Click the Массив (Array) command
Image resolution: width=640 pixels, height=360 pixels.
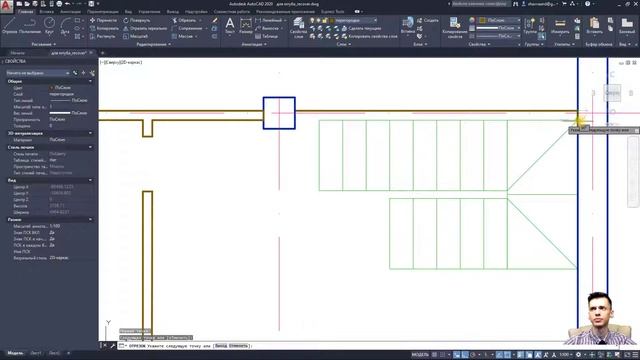183,36
